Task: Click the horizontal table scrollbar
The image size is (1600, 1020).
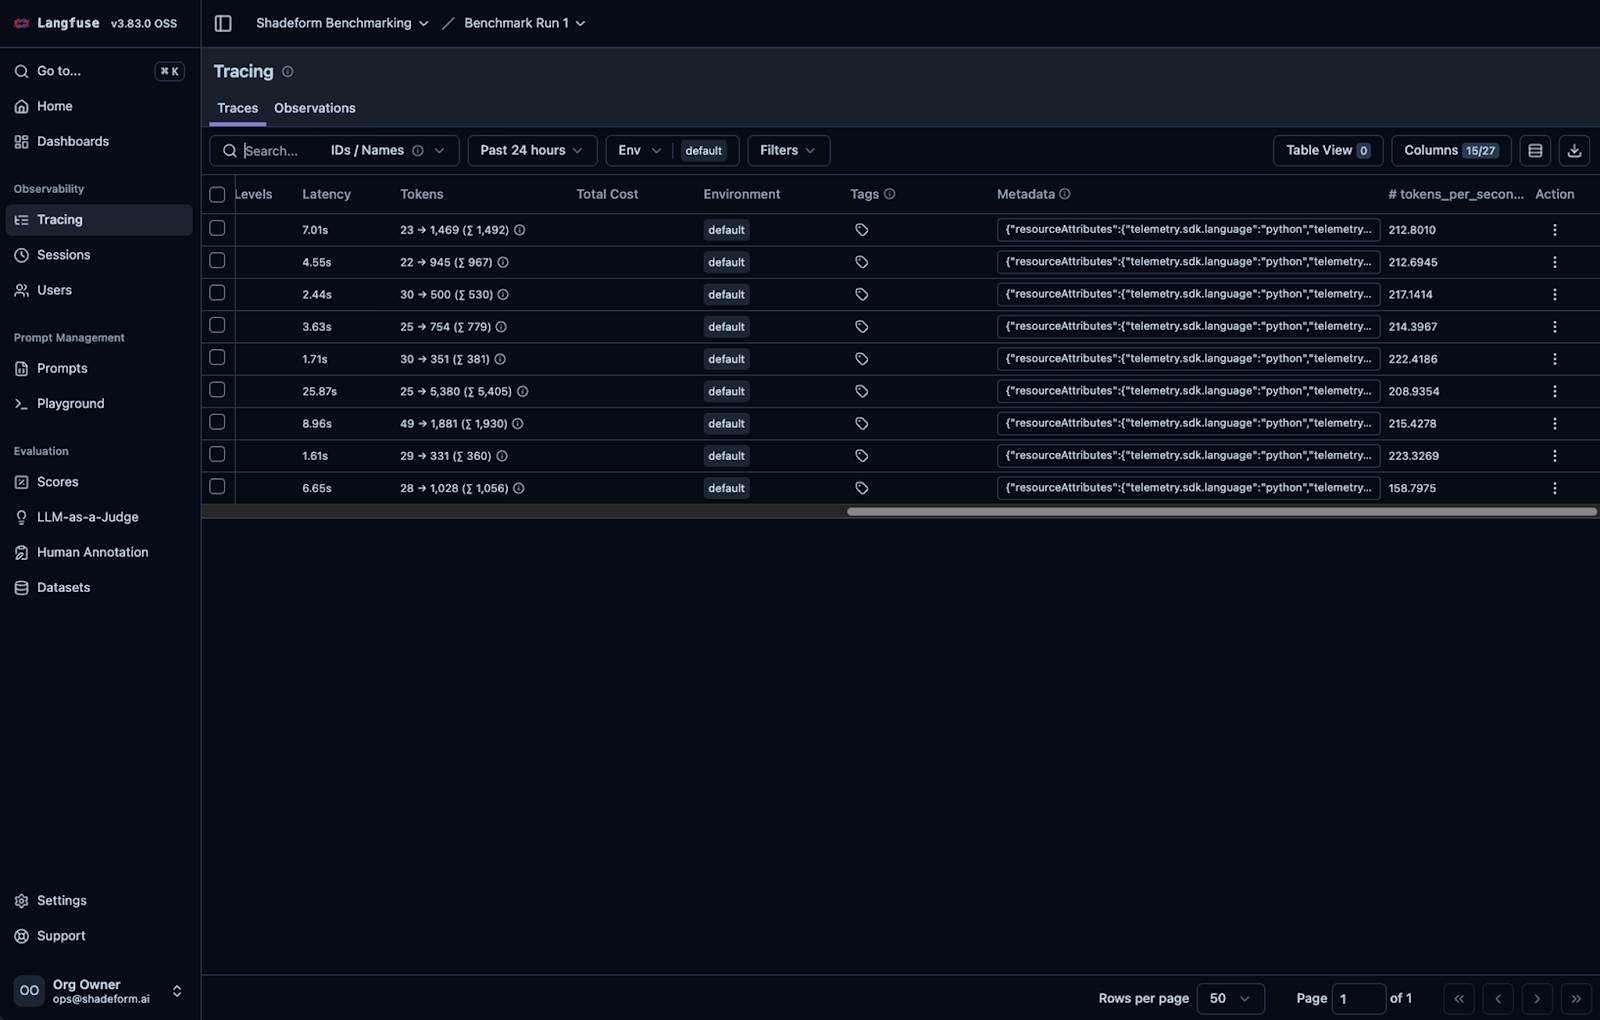Action: pyautogui.click(x=1221, y=511)
